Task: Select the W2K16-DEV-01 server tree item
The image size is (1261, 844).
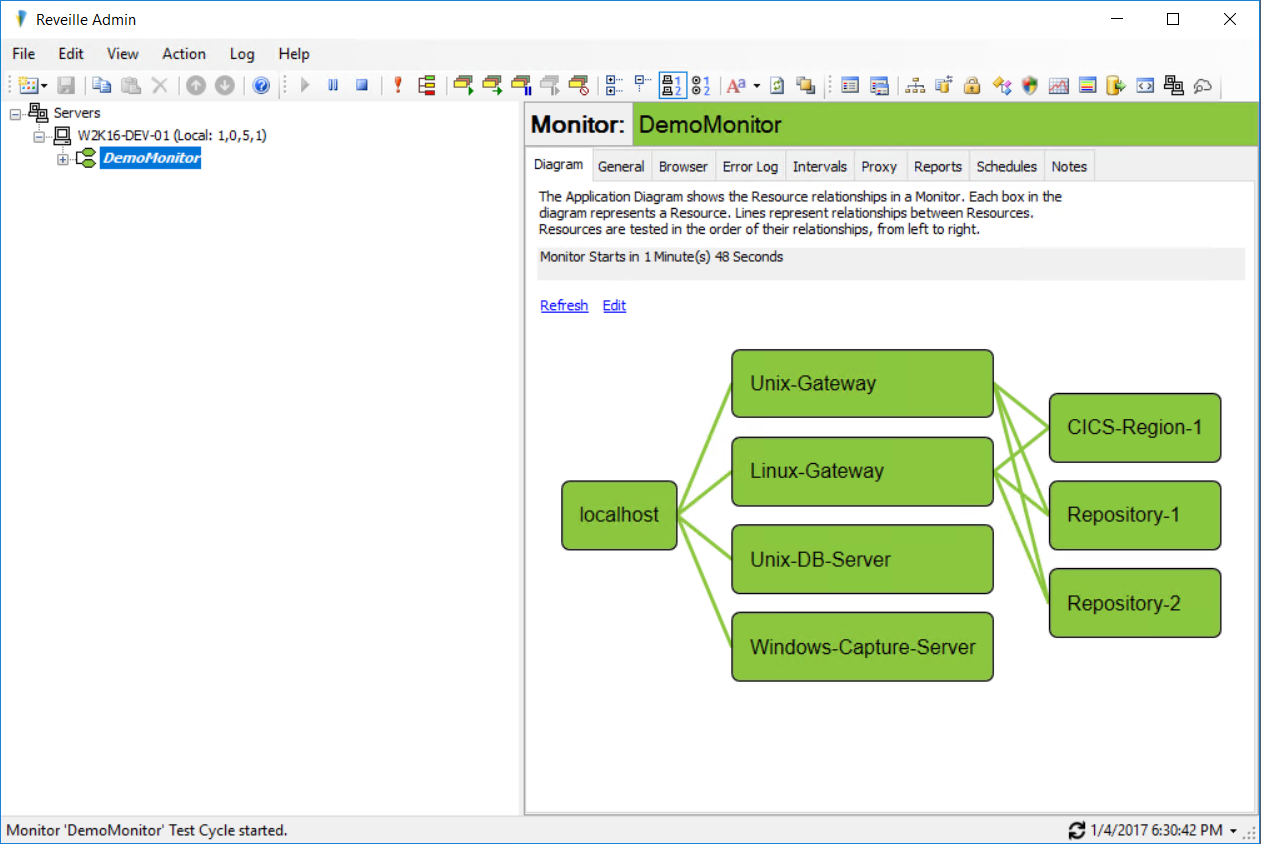Action: click(x=172, y=135)
